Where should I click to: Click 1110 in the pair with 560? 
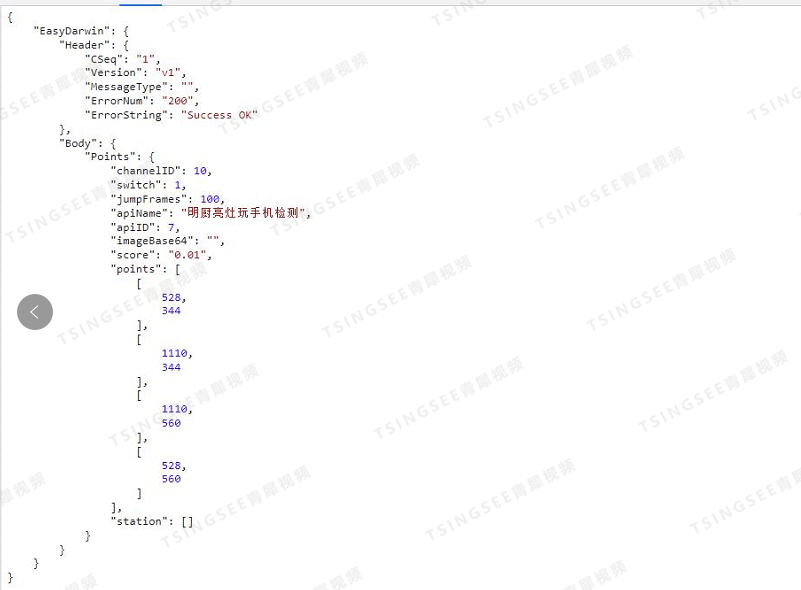[x=174, y=409]
